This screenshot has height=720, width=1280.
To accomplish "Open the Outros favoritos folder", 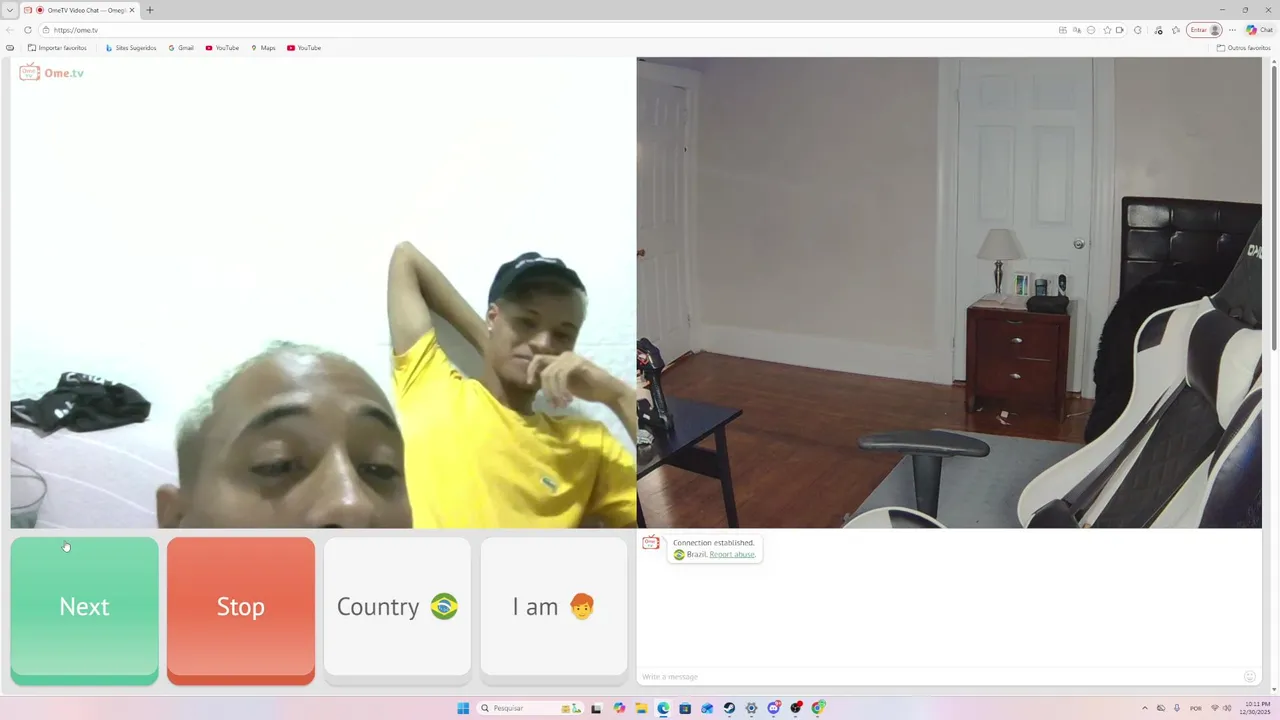I will click(1243, 48).
